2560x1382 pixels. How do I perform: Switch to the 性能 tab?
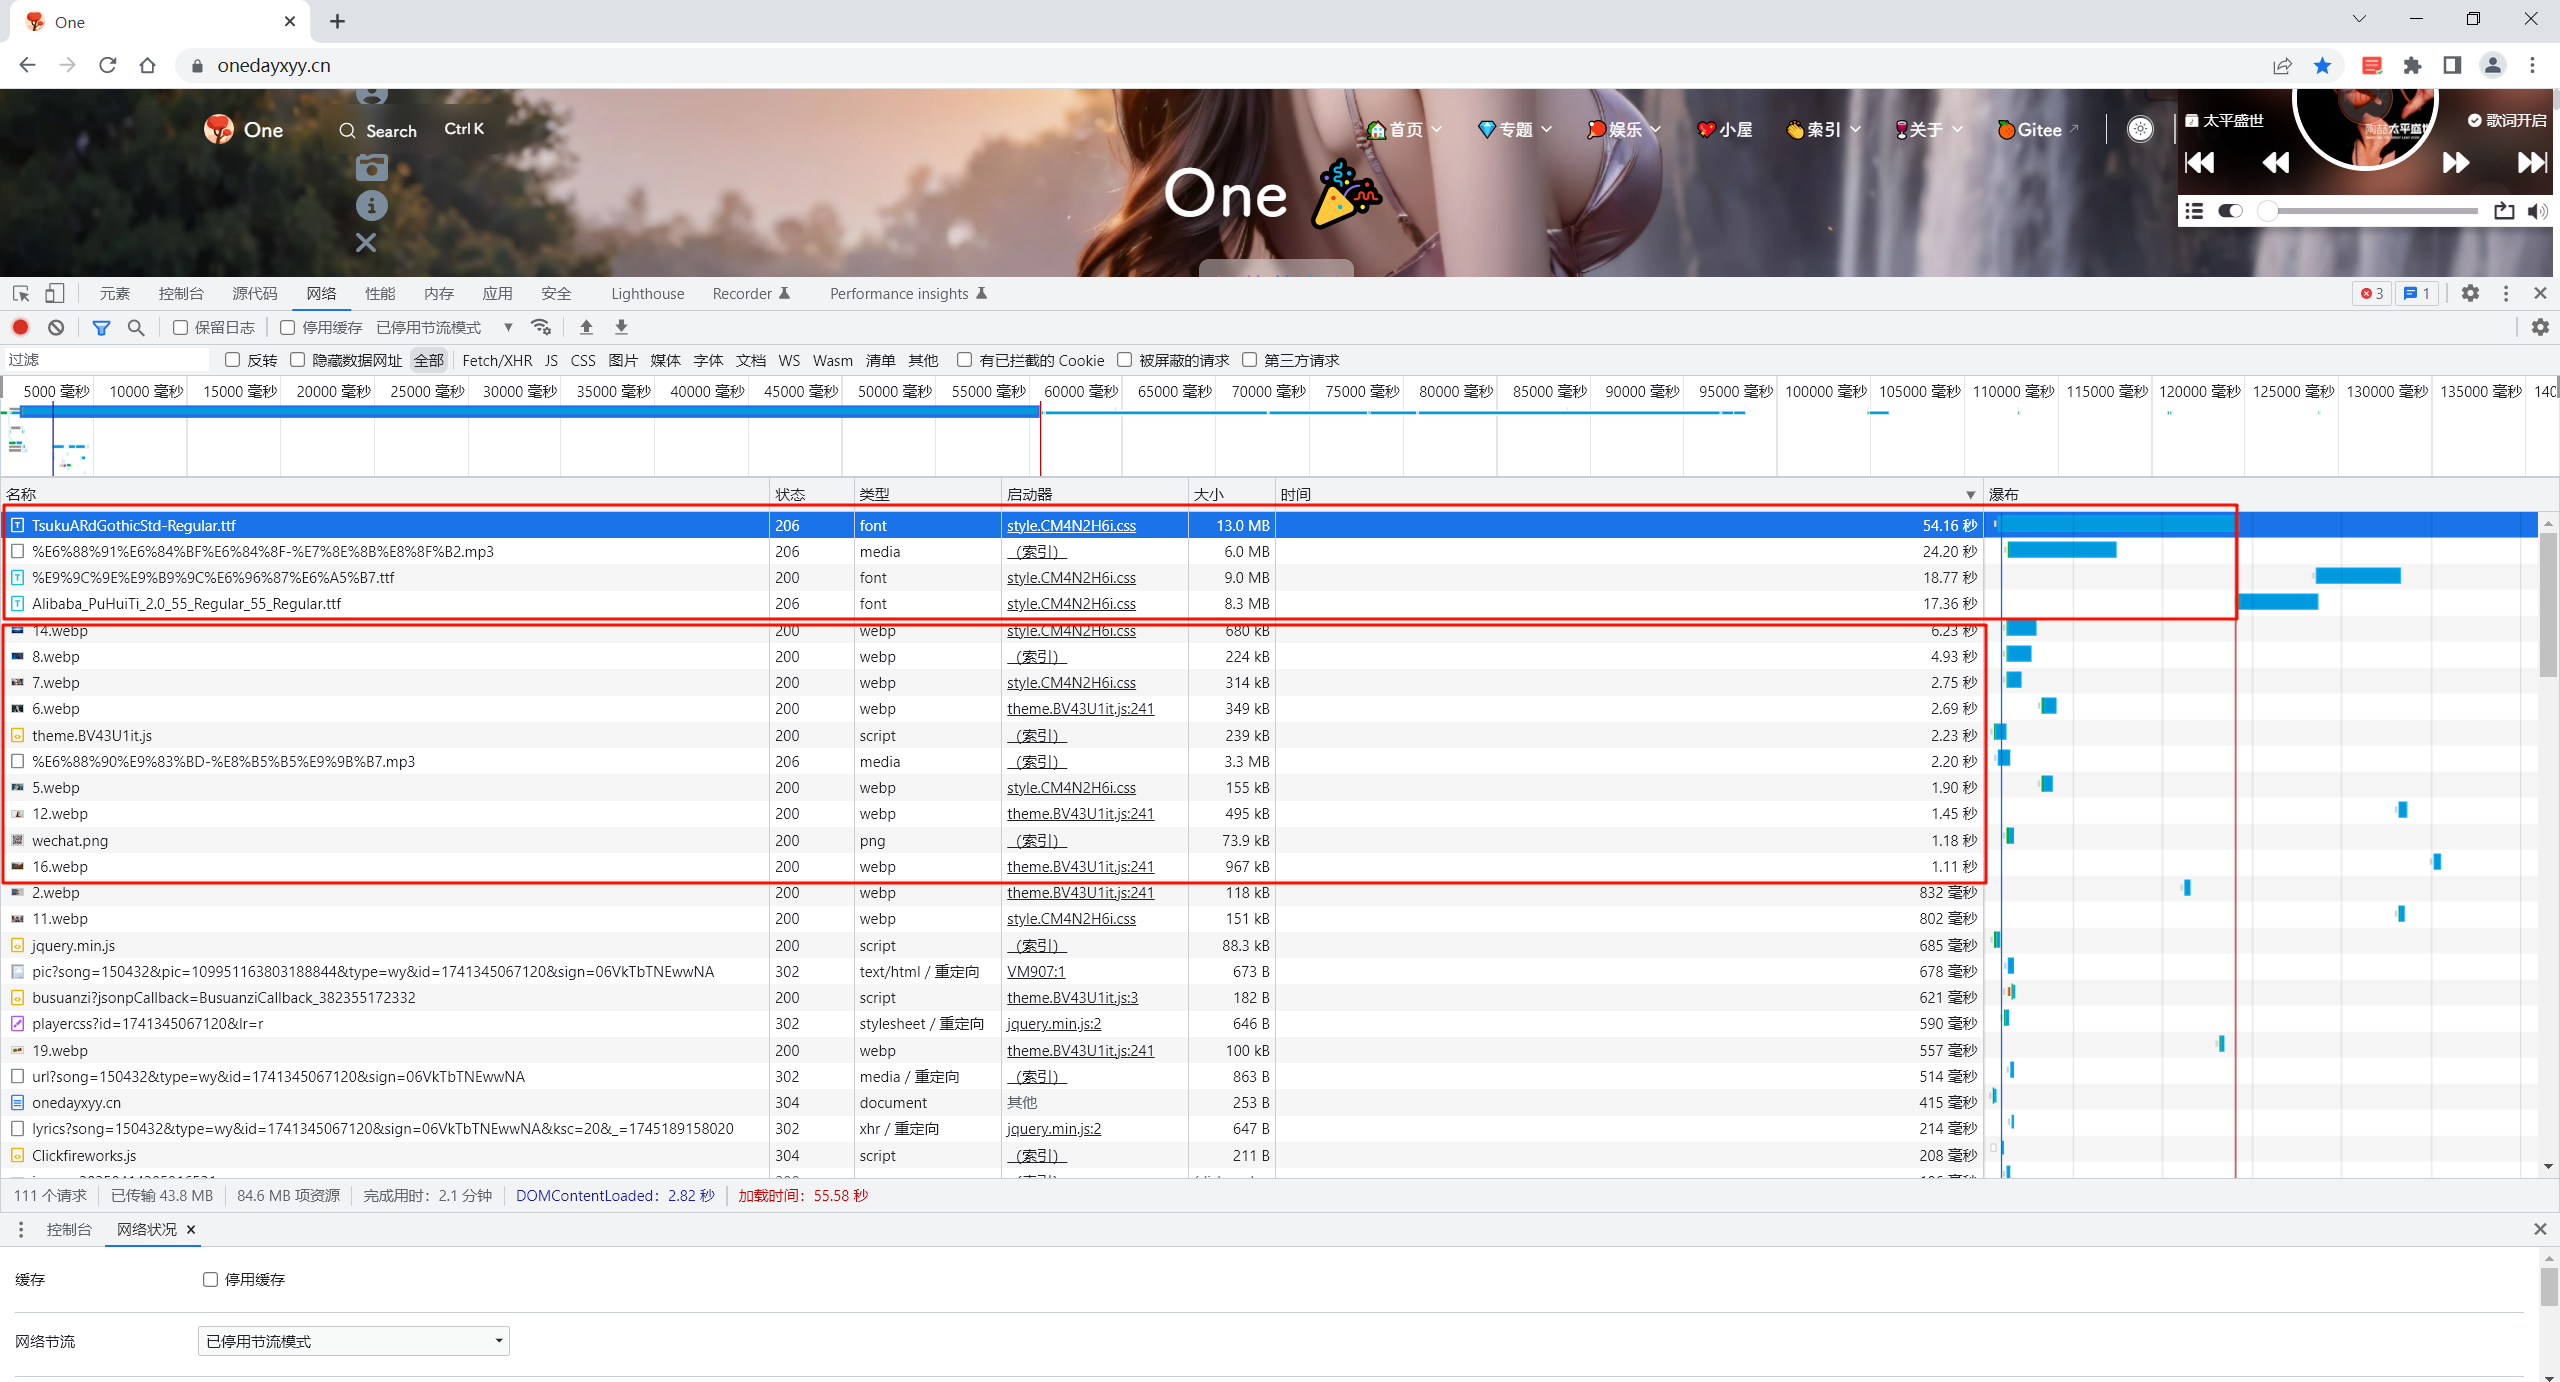click(380, 293)
